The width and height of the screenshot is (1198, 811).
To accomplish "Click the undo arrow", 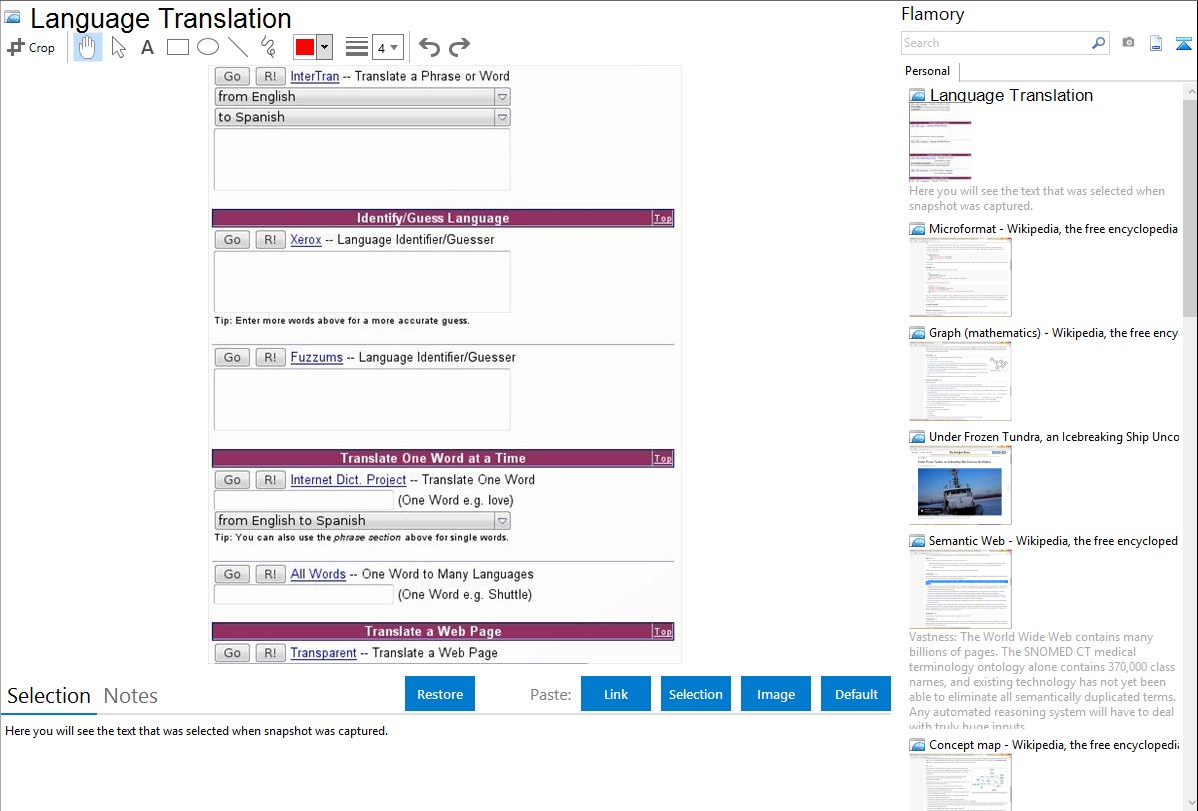I will point(429,47).
